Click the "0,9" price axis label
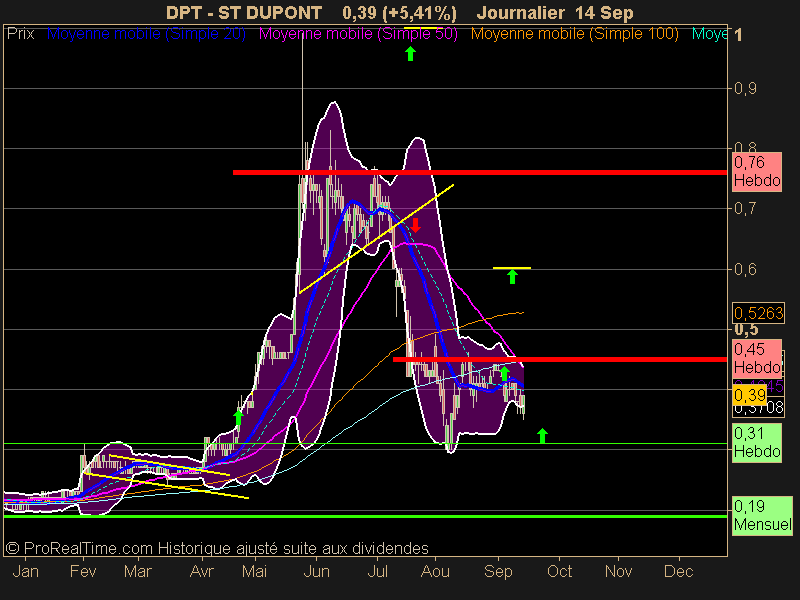Screen dimensions: 800x600 (x=745, y=89)
